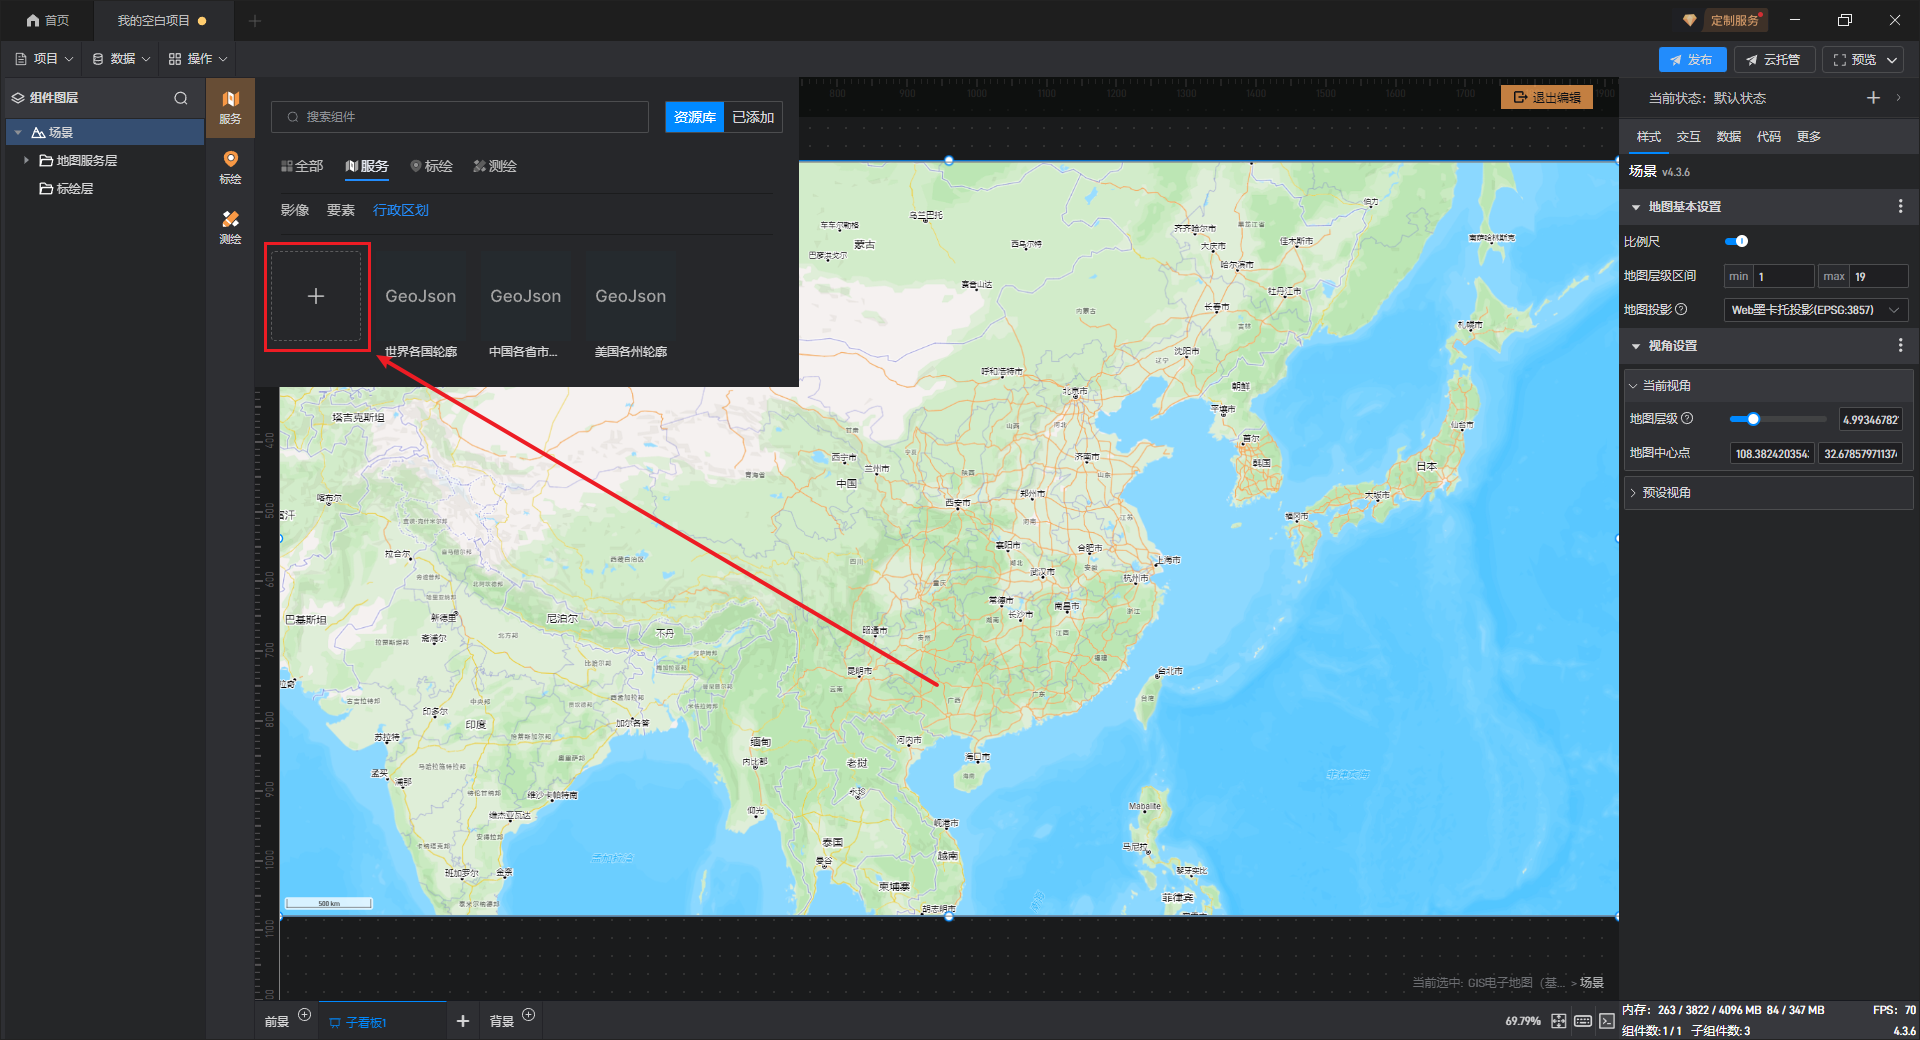Select the 要素 sub-category
1920x1040 pixels.
point(341,210)
